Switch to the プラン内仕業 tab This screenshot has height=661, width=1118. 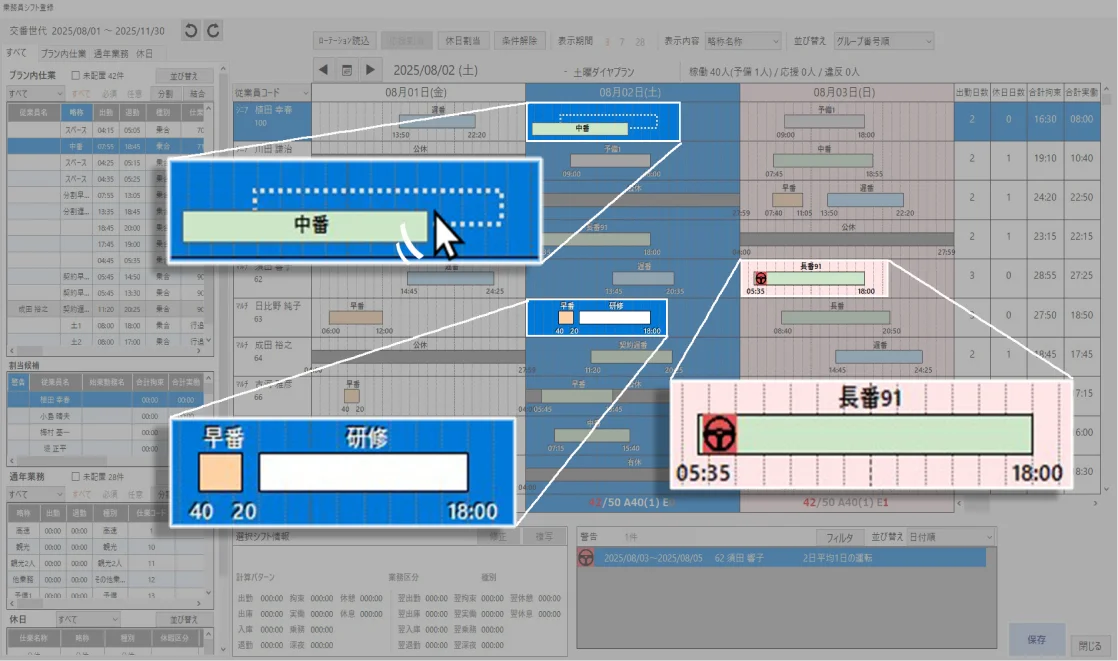[63, 53]
